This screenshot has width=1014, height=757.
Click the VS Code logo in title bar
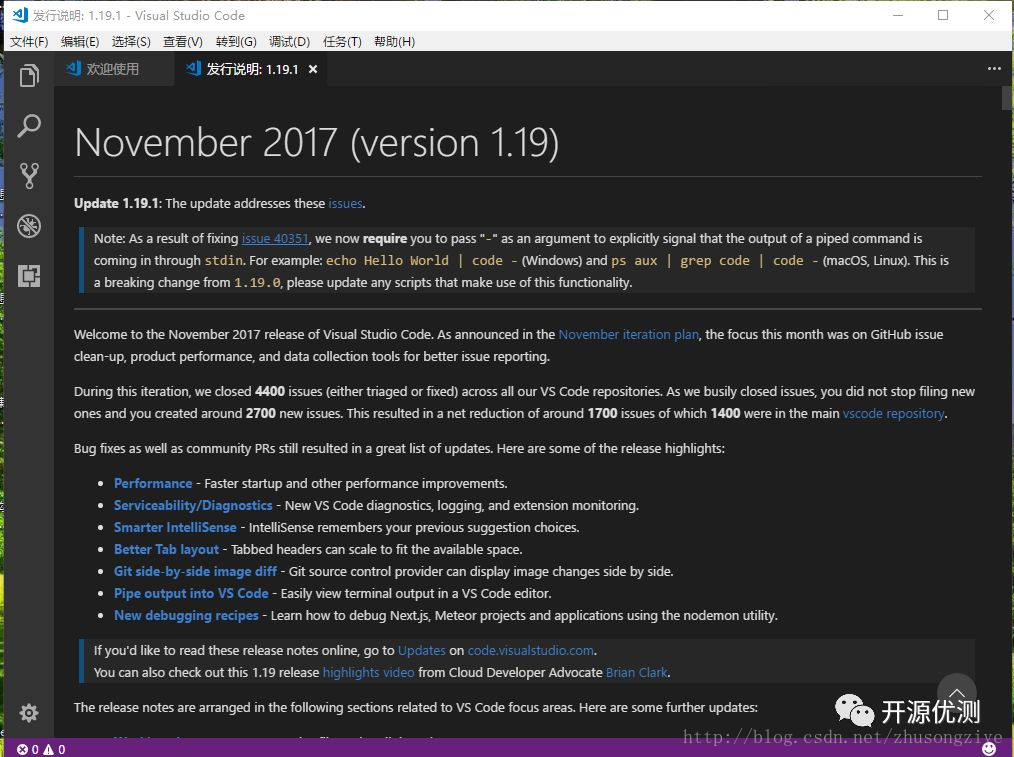point(20,15)
